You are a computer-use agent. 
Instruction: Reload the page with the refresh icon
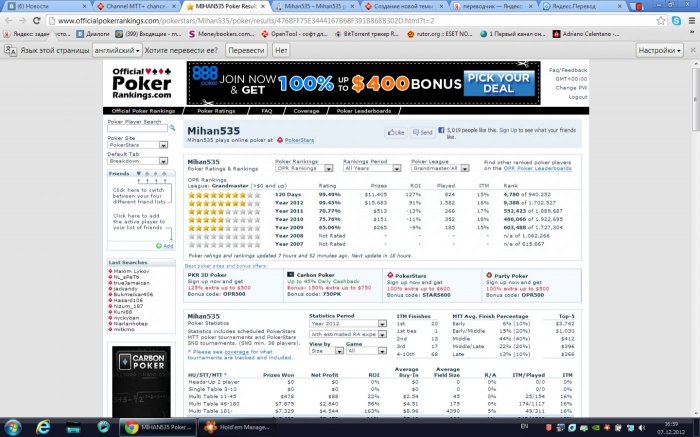[x=37, y=21]
